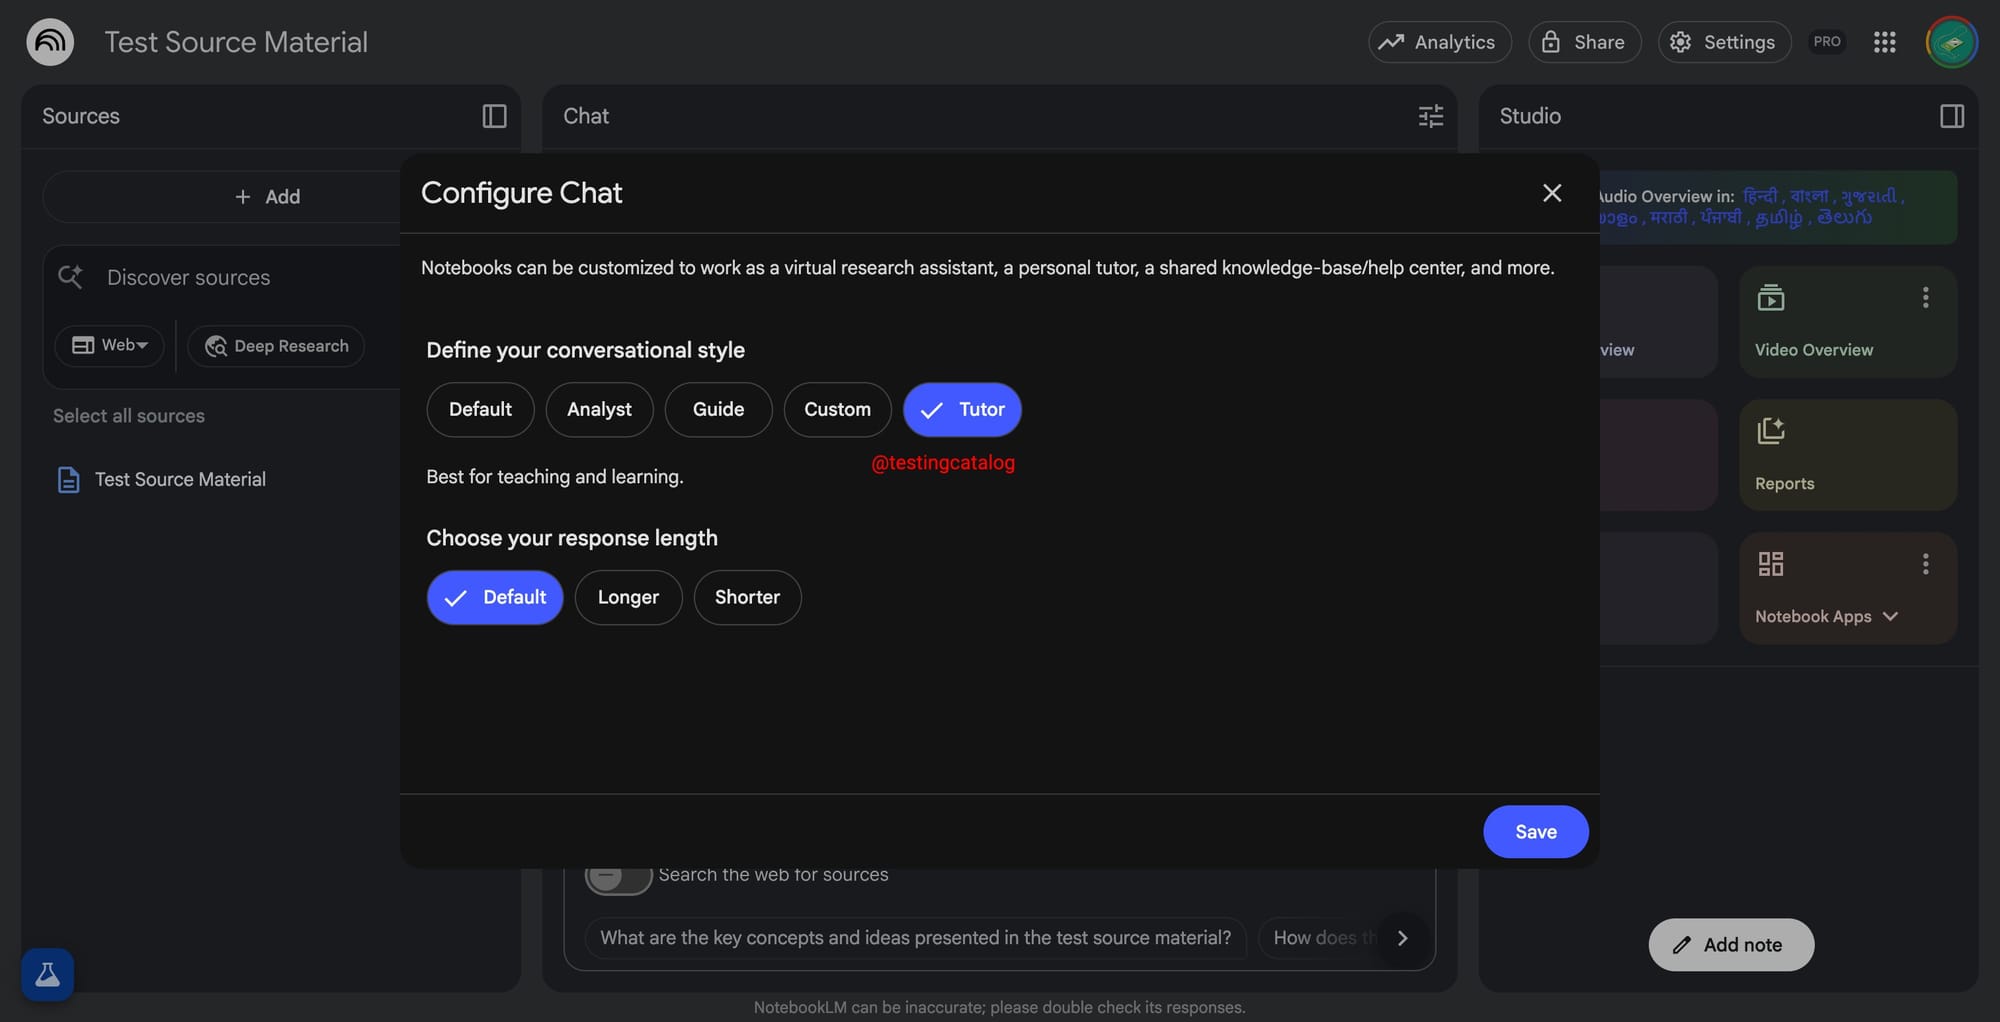Viewport: 2000px width, 1022px height.
Task: Choose the Longer response length
Action: click(x=628, y=597)
